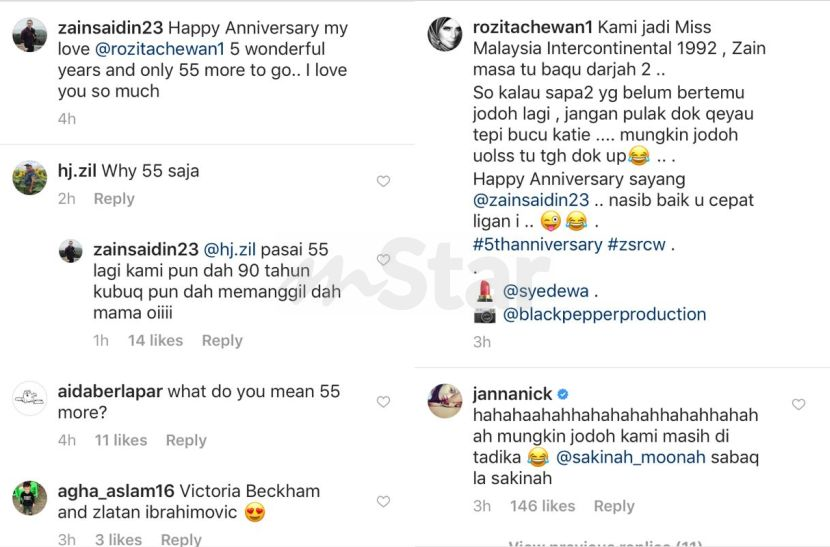
Task: Heart zainsaidin23's reply to hj.zil
Action: pyautogui.click(x=383, y=260)
